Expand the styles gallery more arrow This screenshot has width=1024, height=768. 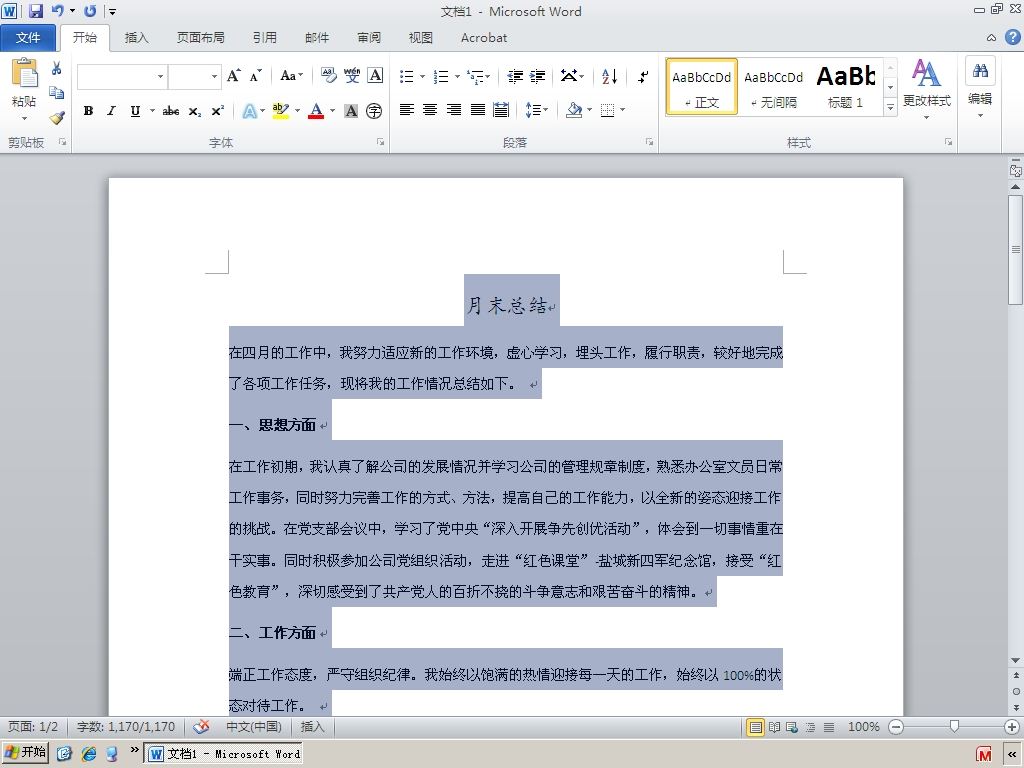[x=890, y=107]
